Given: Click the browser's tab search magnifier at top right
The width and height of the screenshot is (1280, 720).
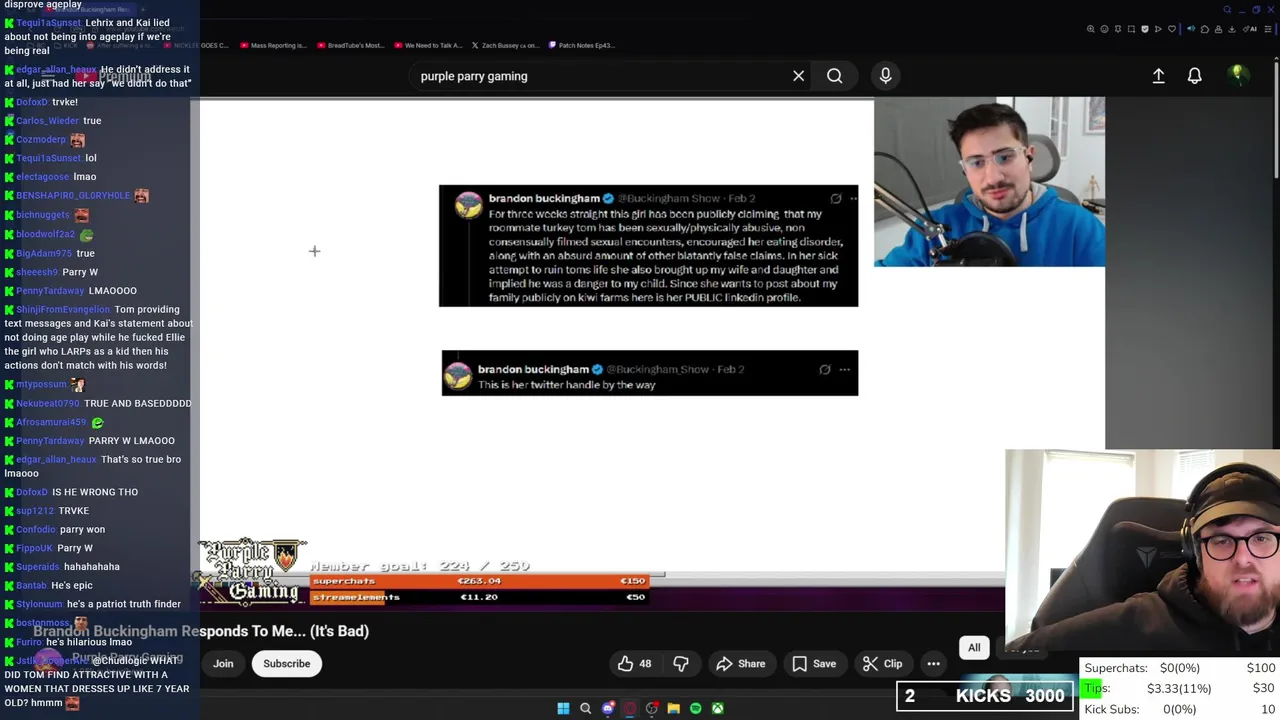Looking at the screenshot, I should pos(1227,10).
